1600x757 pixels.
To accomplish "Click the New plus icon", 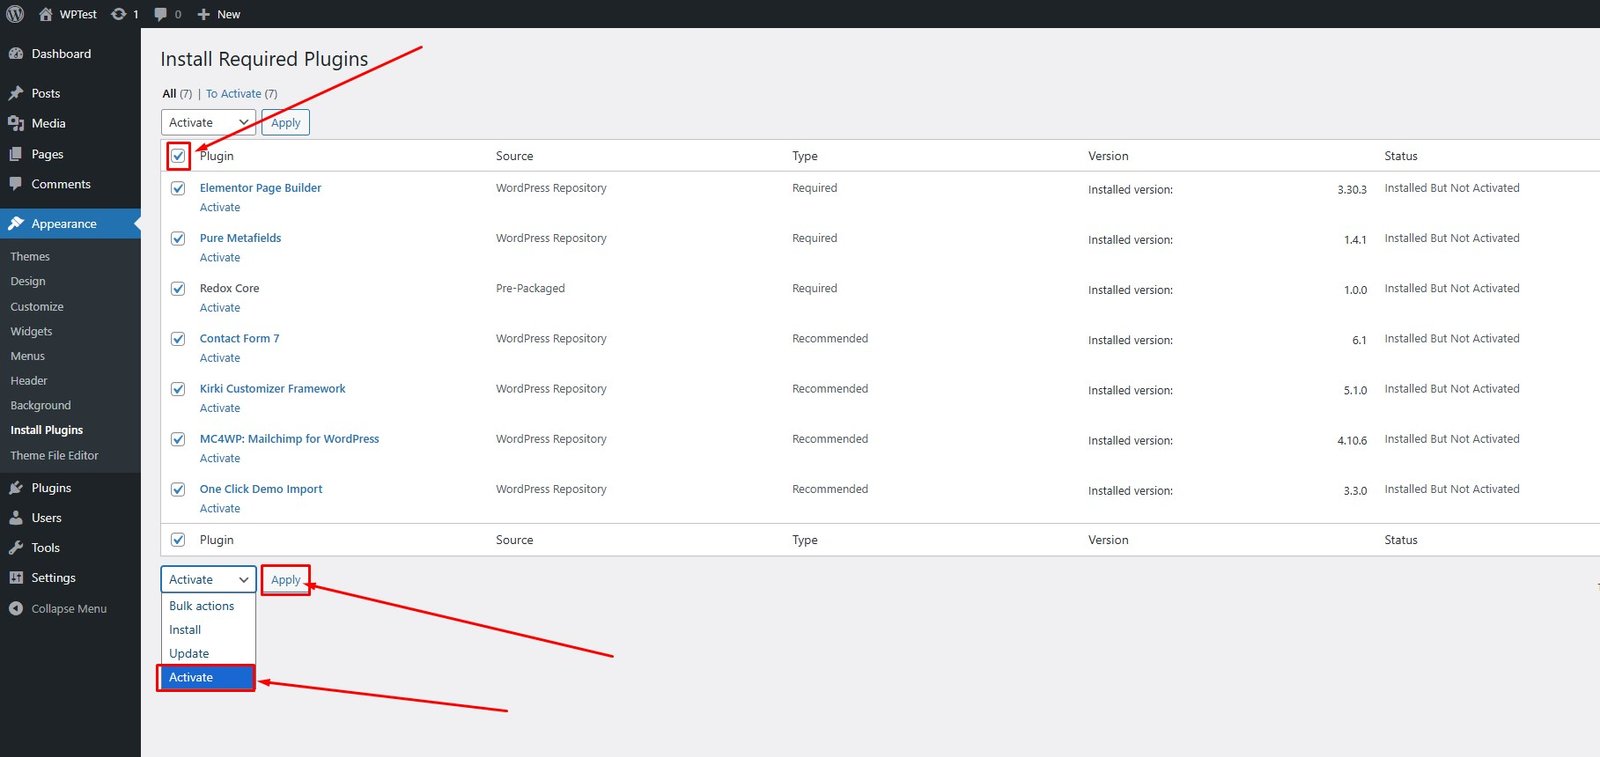I will coord(203,14).
